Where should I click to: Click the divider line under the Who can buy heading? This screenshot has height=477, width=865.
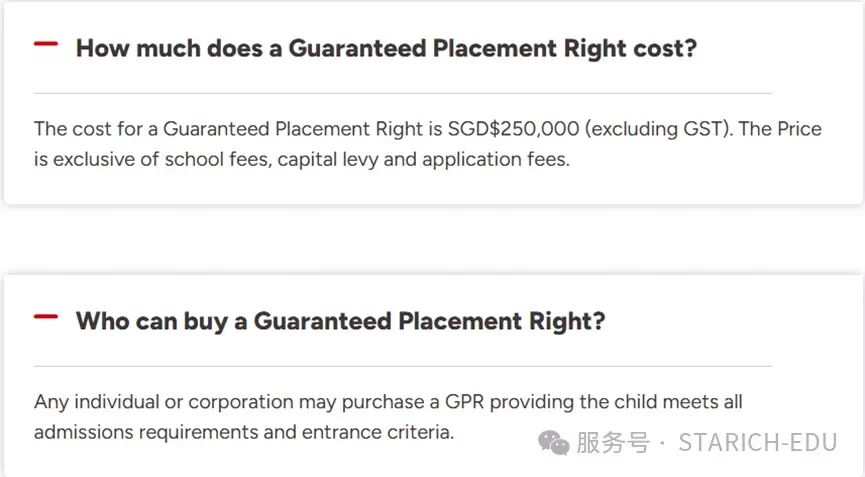[403, 366]
